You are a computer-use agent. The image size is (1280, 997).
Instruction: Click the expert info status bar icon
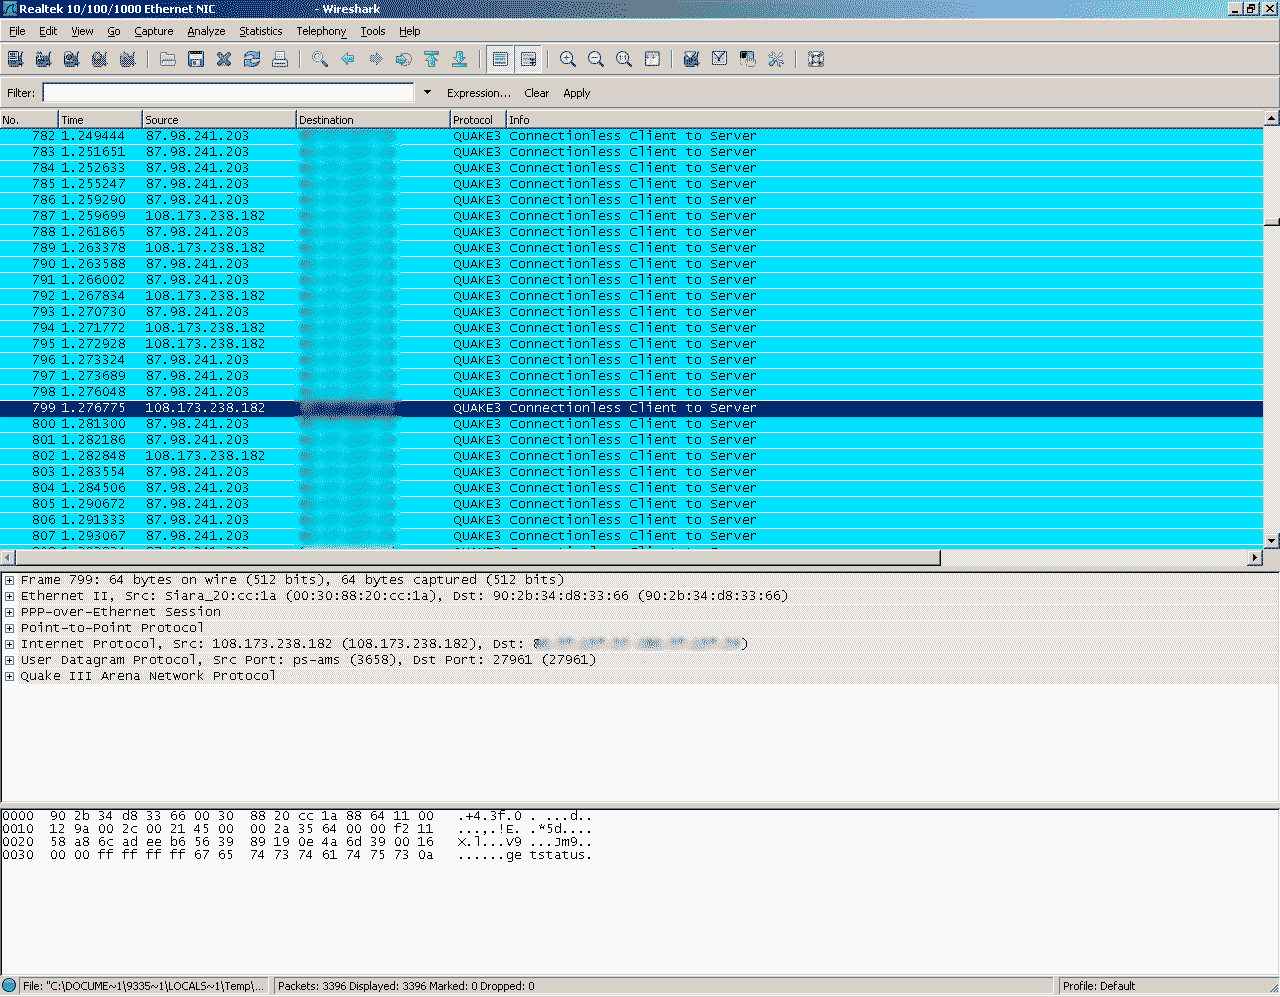click(x=9, y=986)
